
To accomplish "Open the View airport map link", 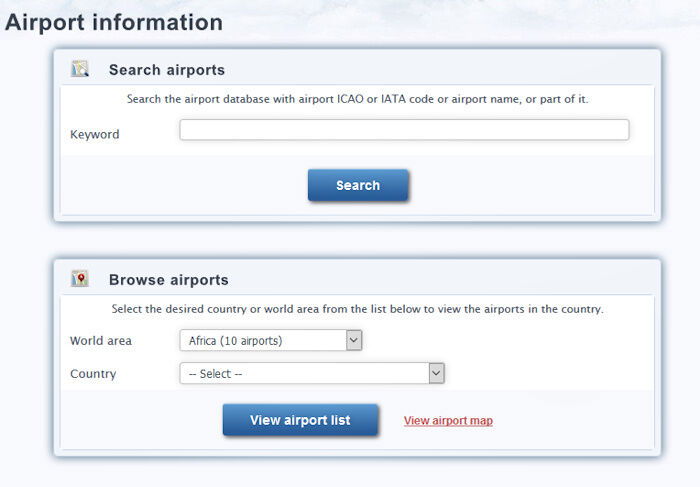I will click(x=448, y=421).
